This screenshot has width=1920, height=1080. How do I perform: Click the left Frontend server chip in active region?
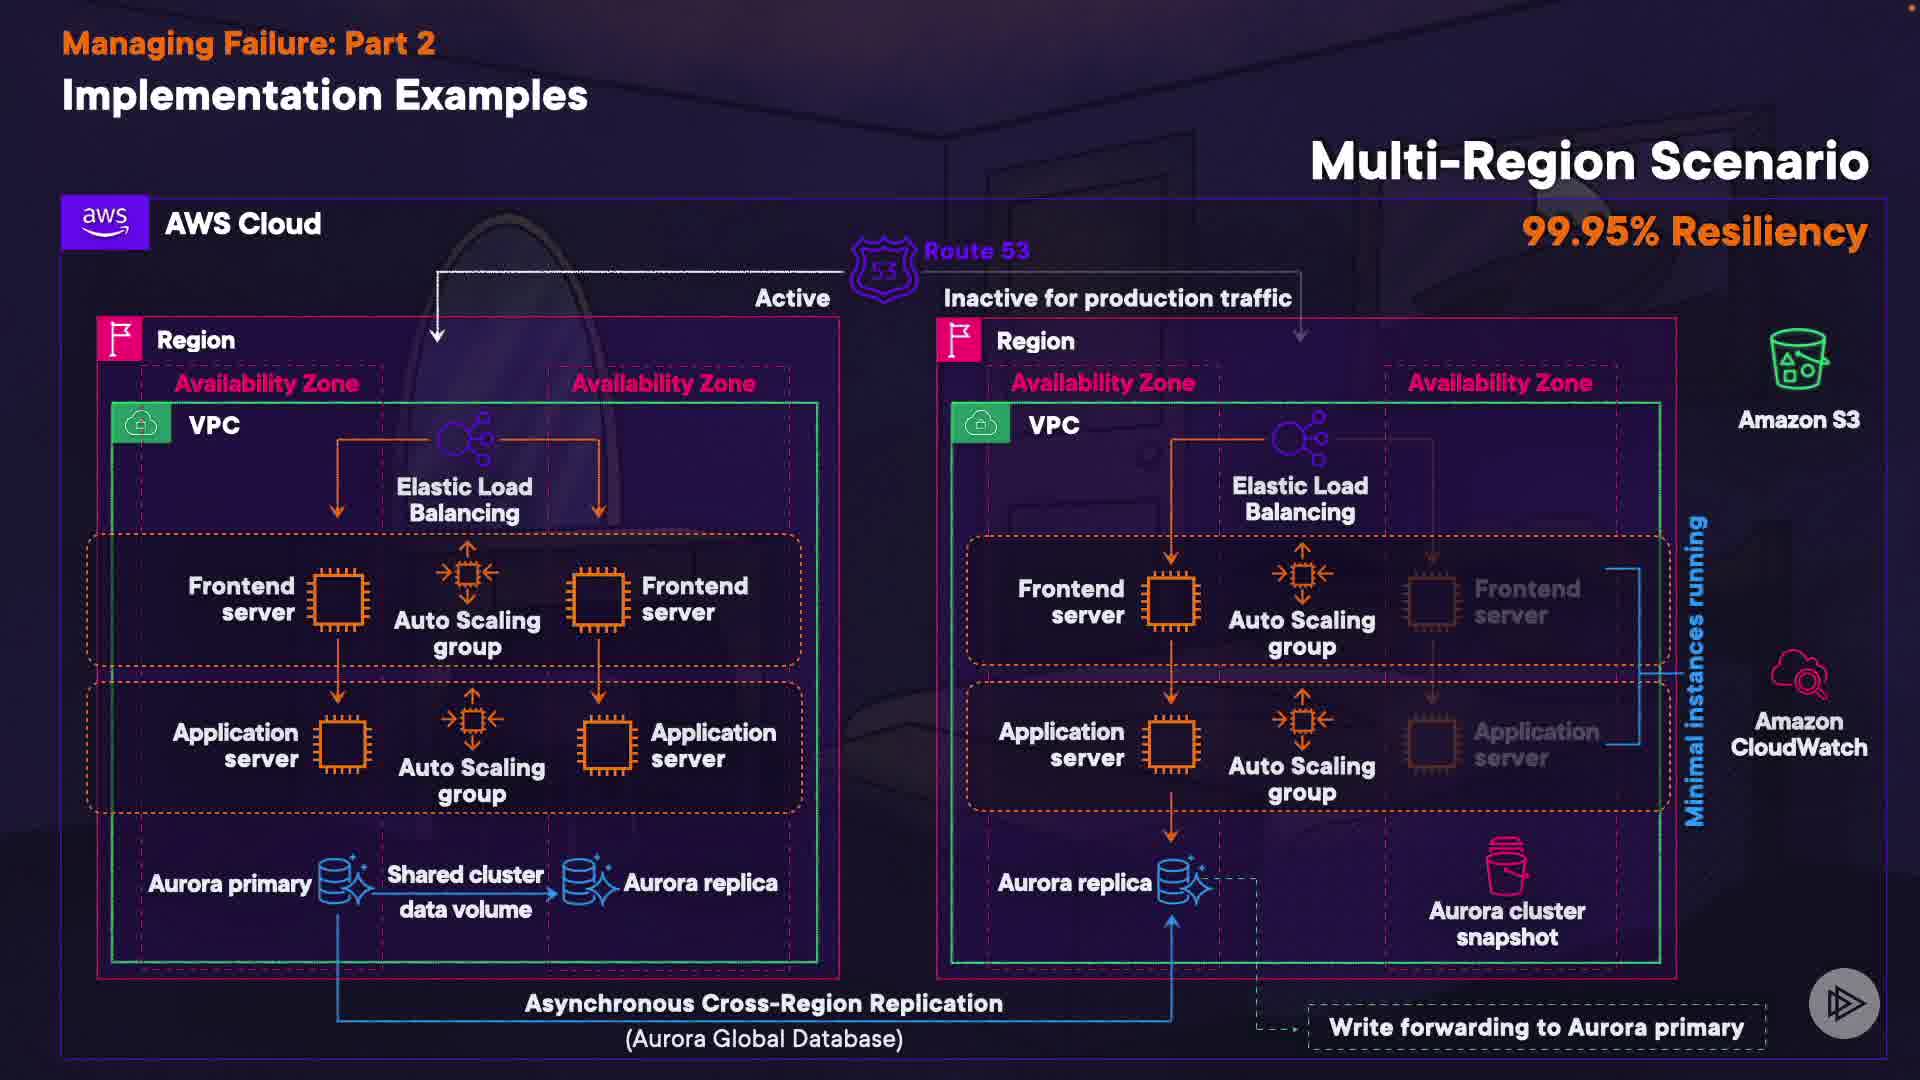[338, 600]
